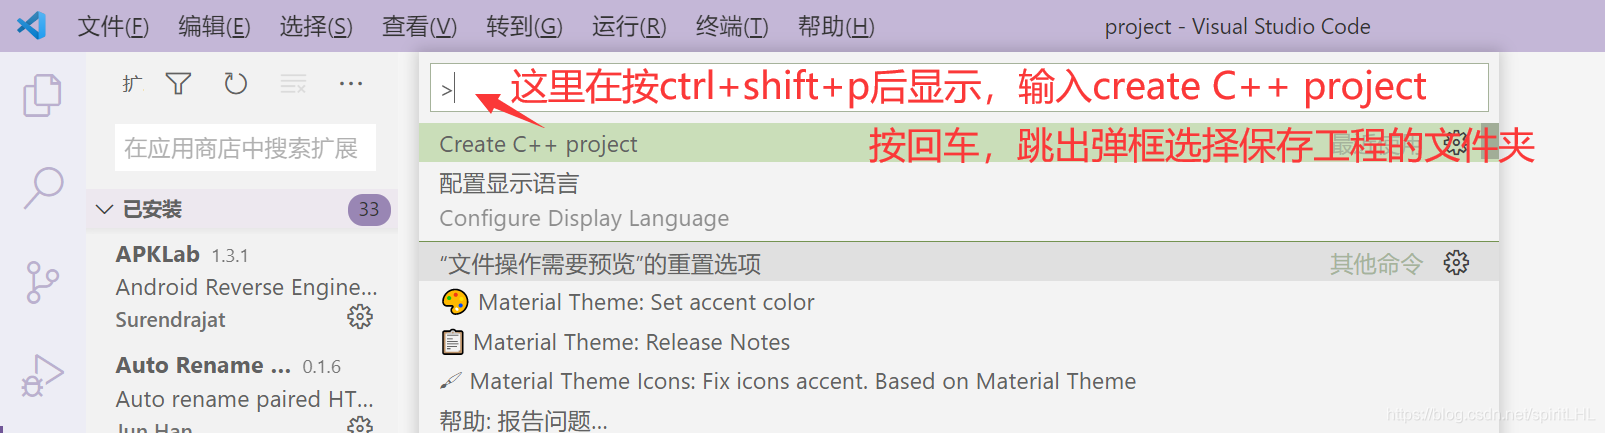Select Material Theme: Release Notes command
The height and width of the screenshot is (433, 1605).
pyautogui.click(x=958, y=342)
